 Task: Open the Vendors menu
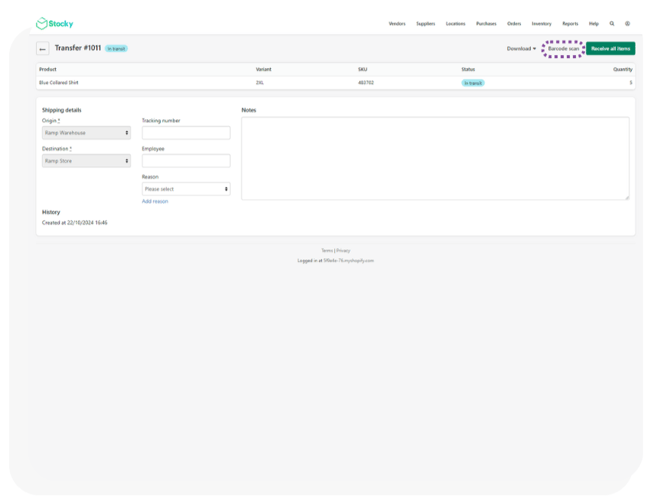(x=397, y=24)
